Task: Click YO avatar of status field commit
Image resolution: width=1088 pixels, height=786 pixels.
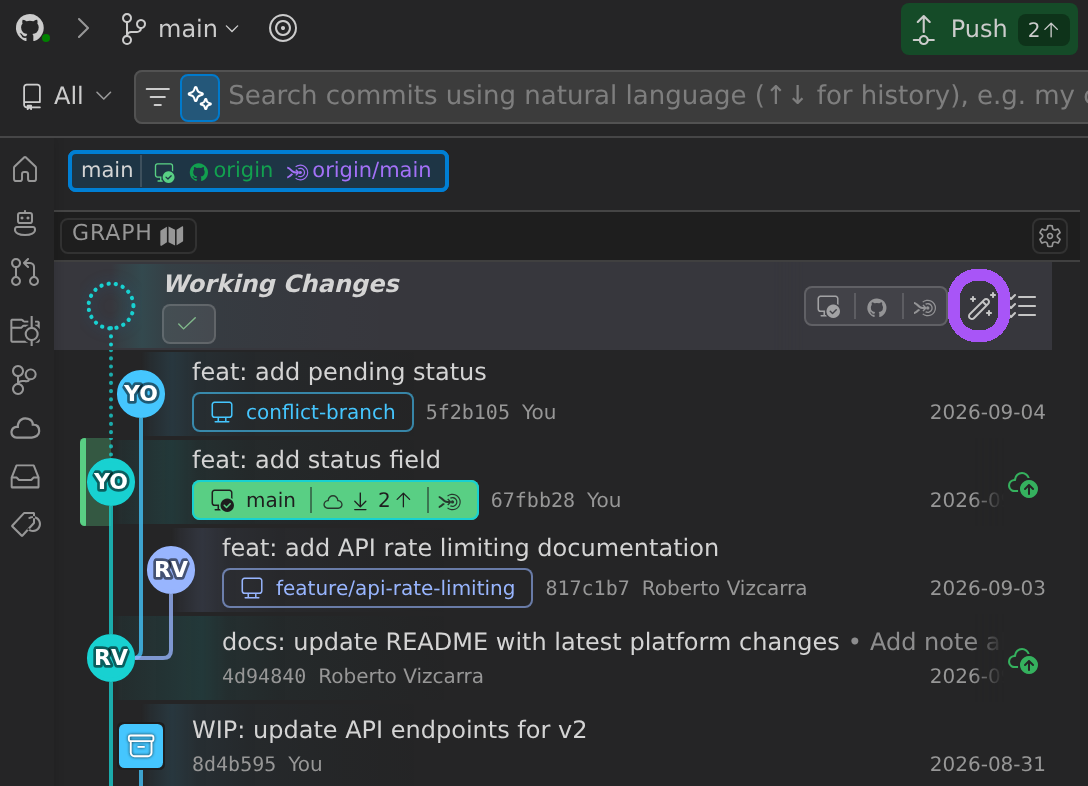Action: (x=111, y=481)
